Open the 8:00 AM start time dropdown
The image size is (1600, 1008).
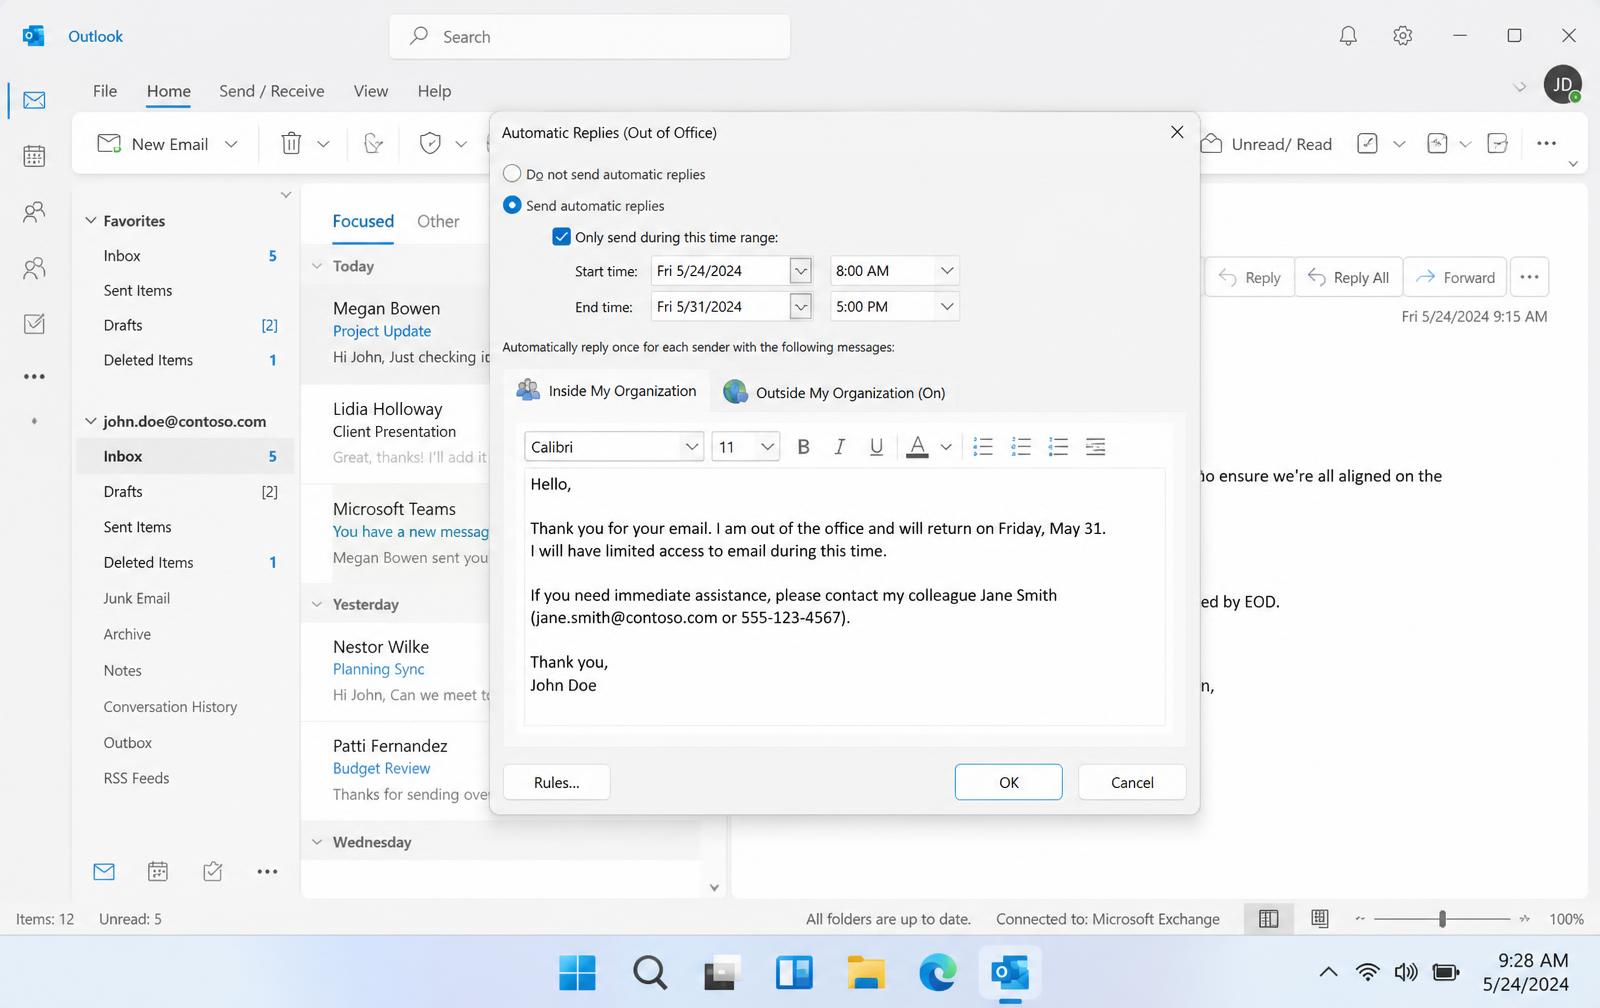click(946, 271)
